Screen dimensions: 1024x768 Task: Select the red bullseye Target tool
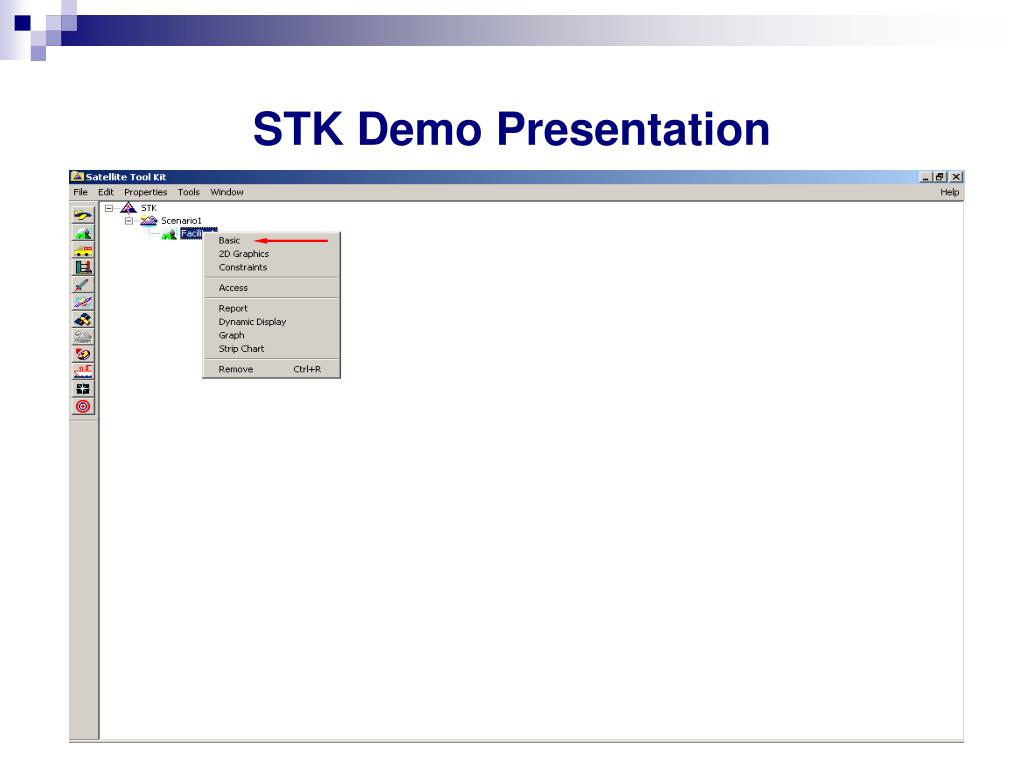click(83, 406)
